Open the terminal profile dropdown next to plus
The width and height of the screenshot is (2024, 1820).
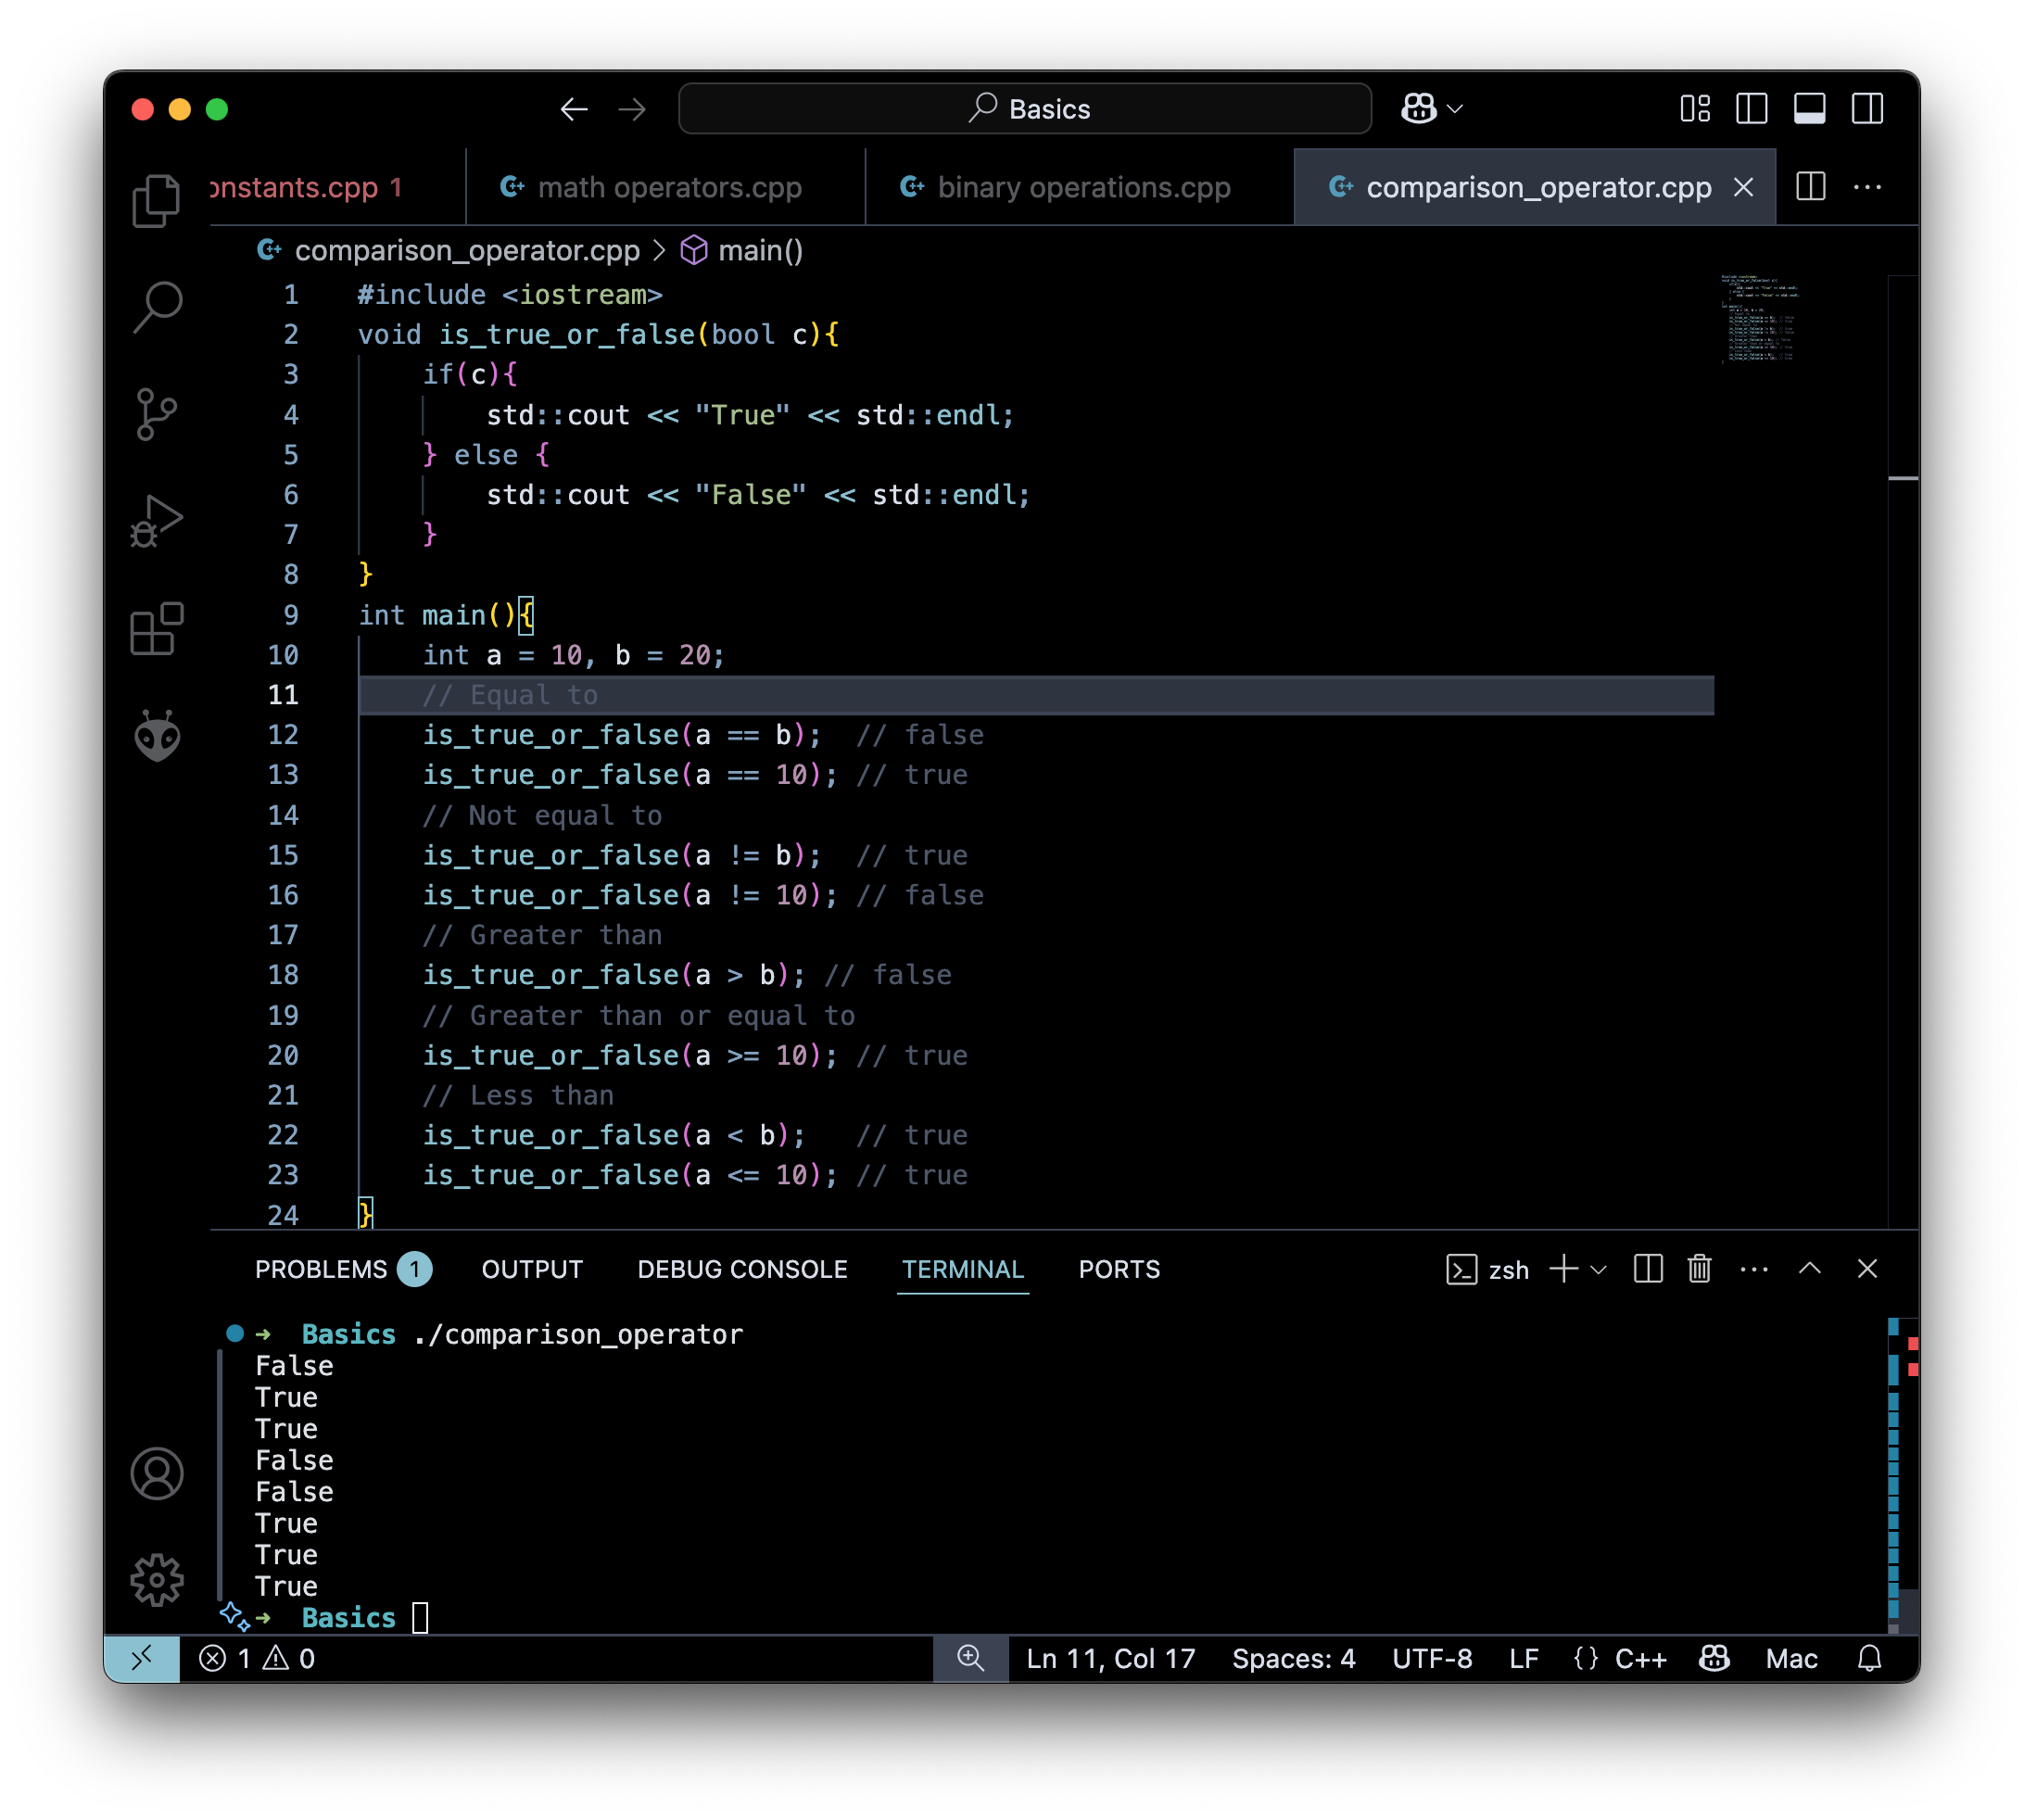click(1597, 1269)
